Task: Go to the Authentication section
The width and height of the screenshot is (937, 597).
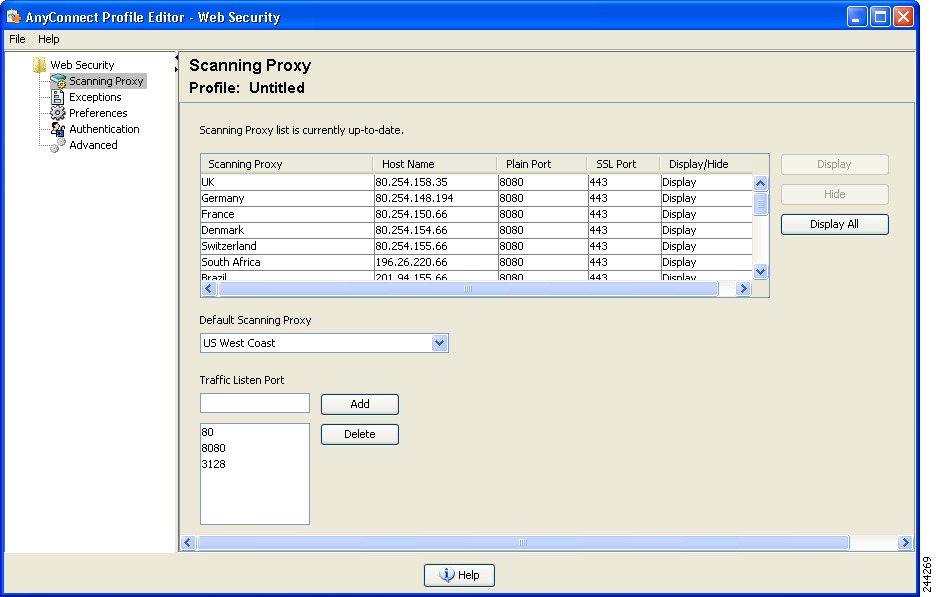Action: (104, 129)
